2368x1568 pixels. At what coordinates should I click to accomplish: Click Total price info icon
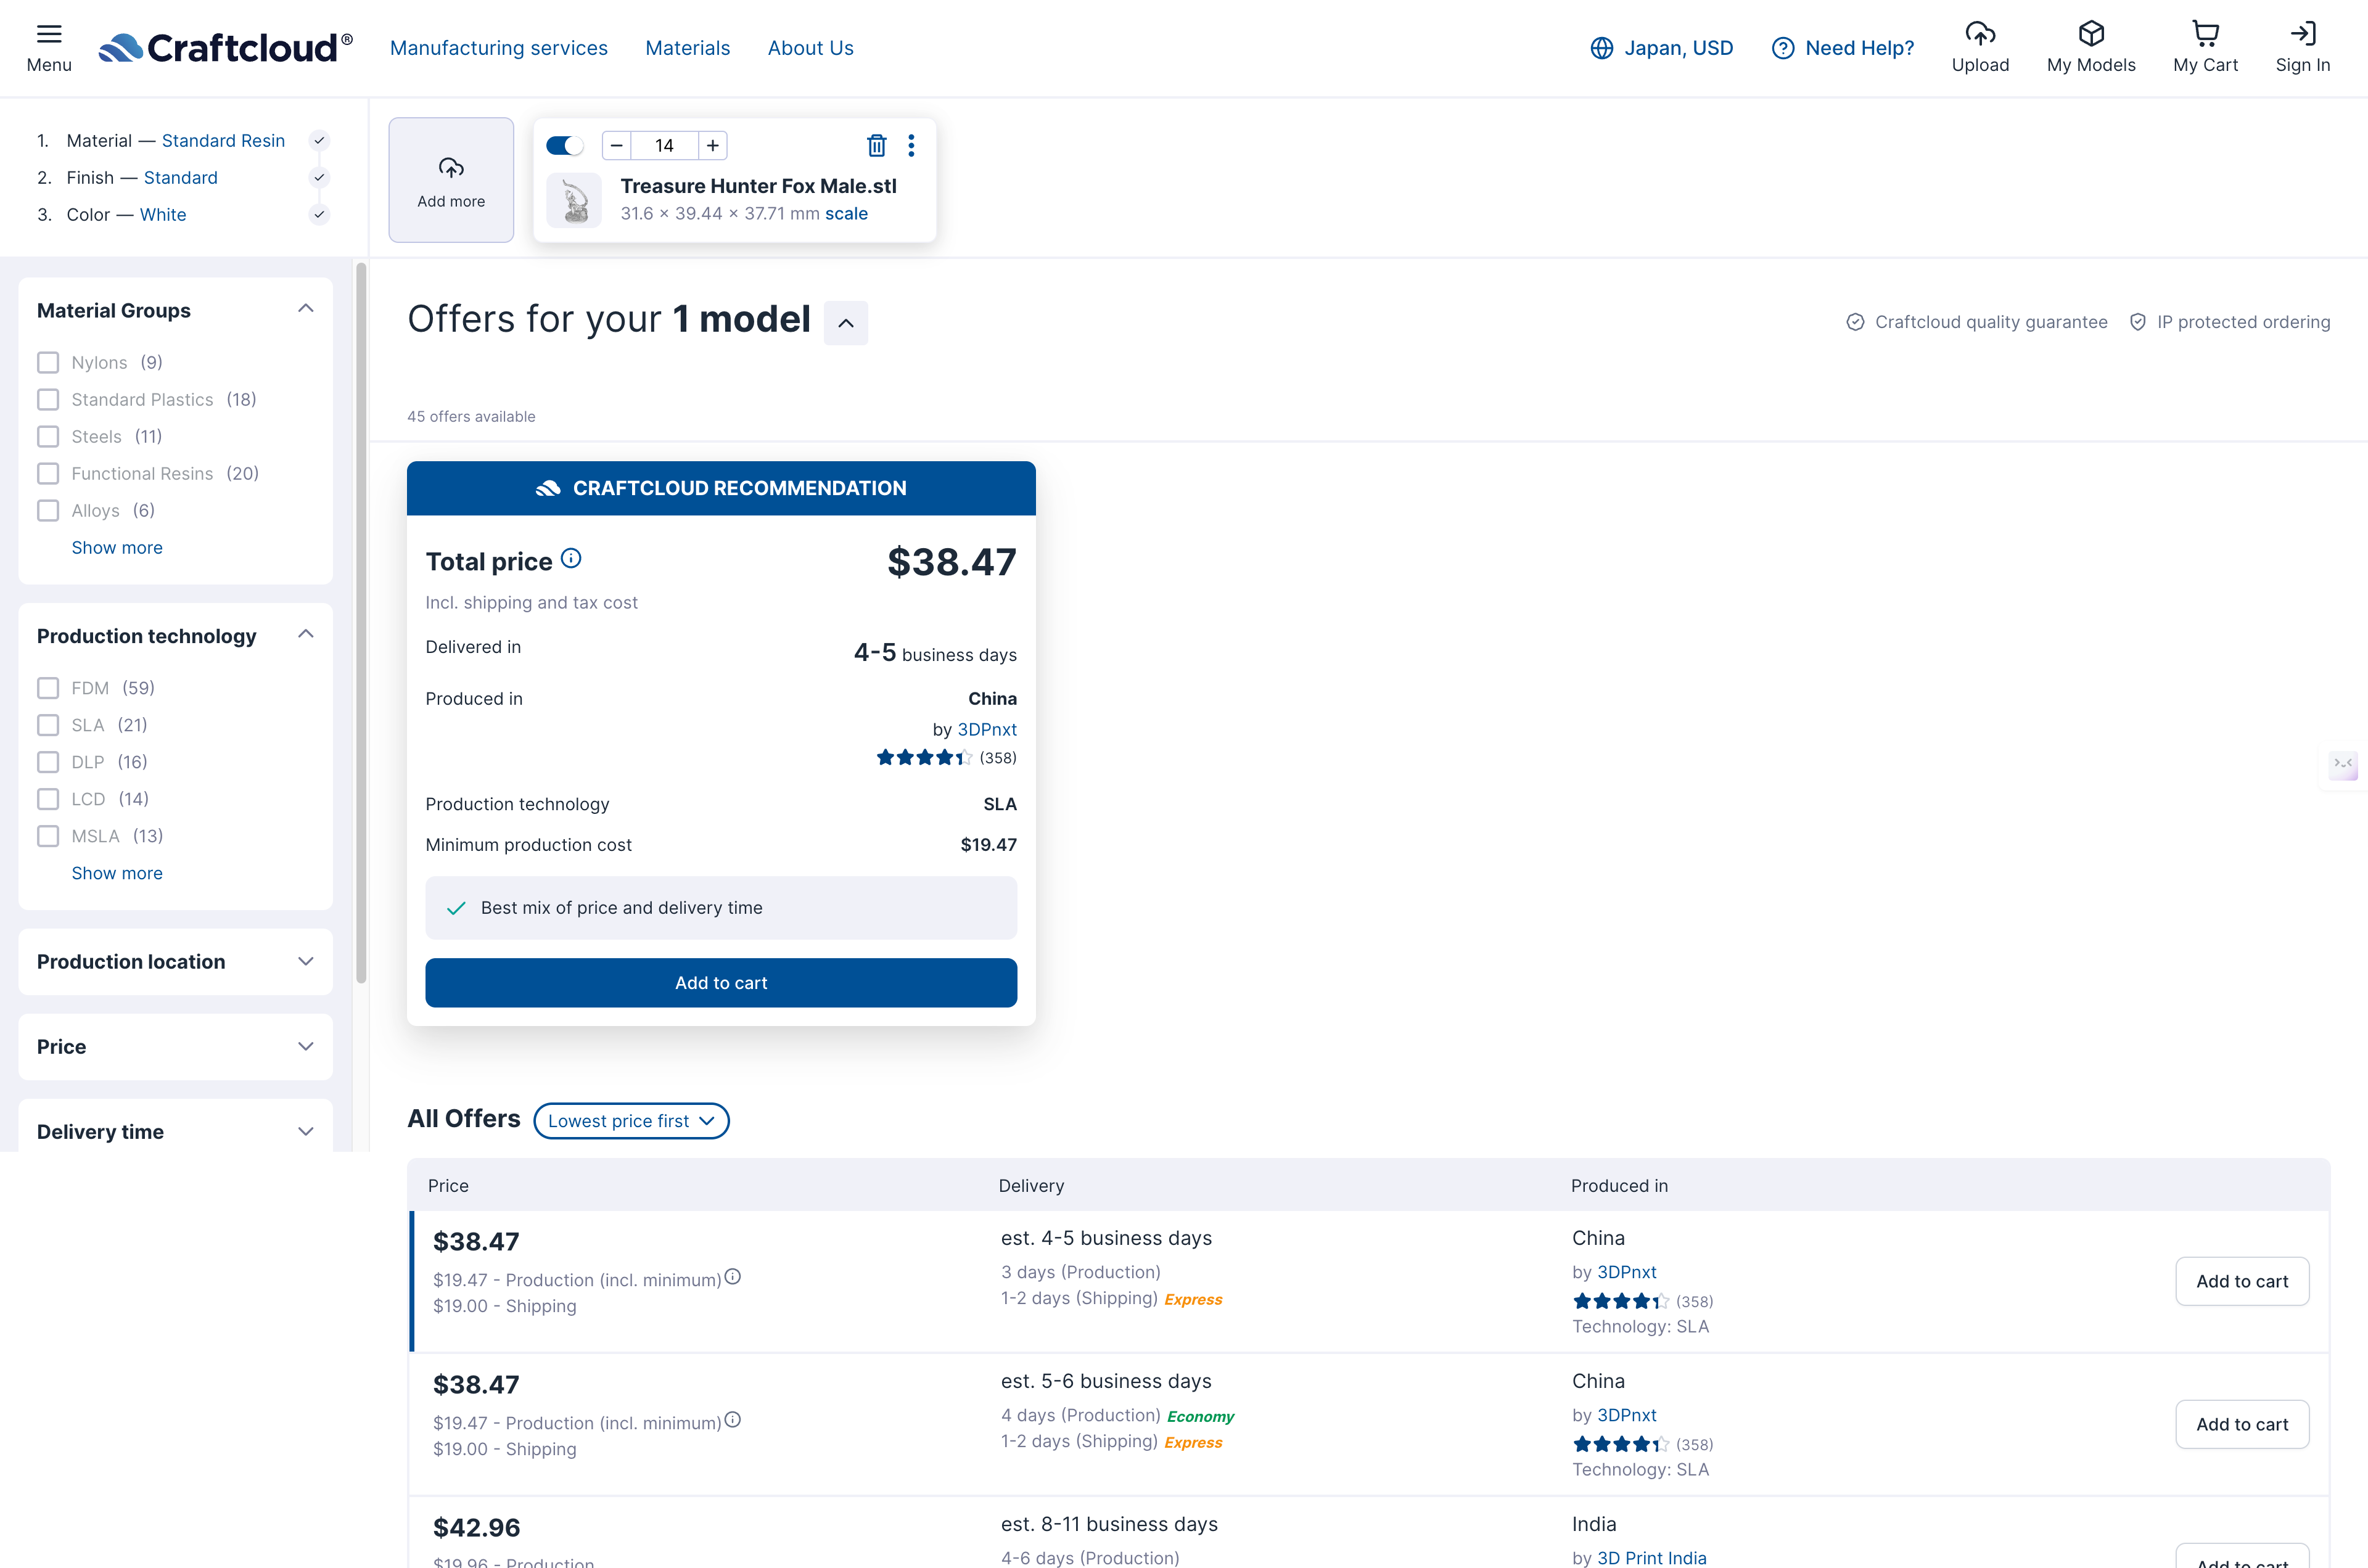(571, 559)
